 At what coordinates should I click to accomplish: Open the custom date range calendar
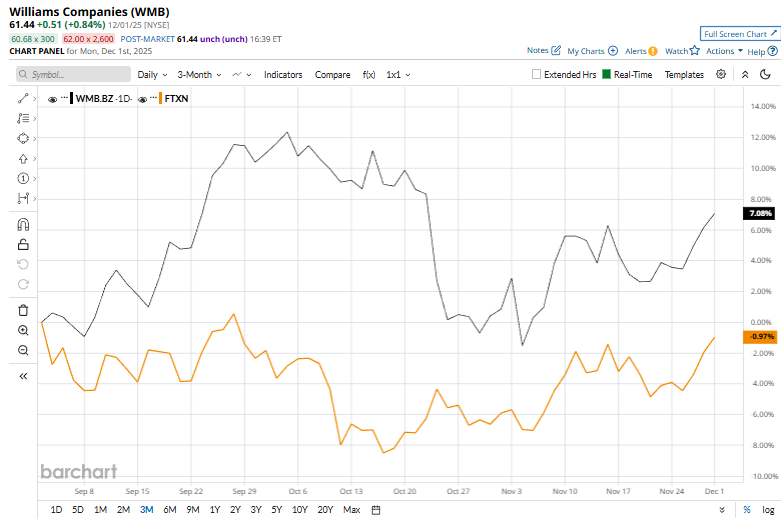(376, 510)
